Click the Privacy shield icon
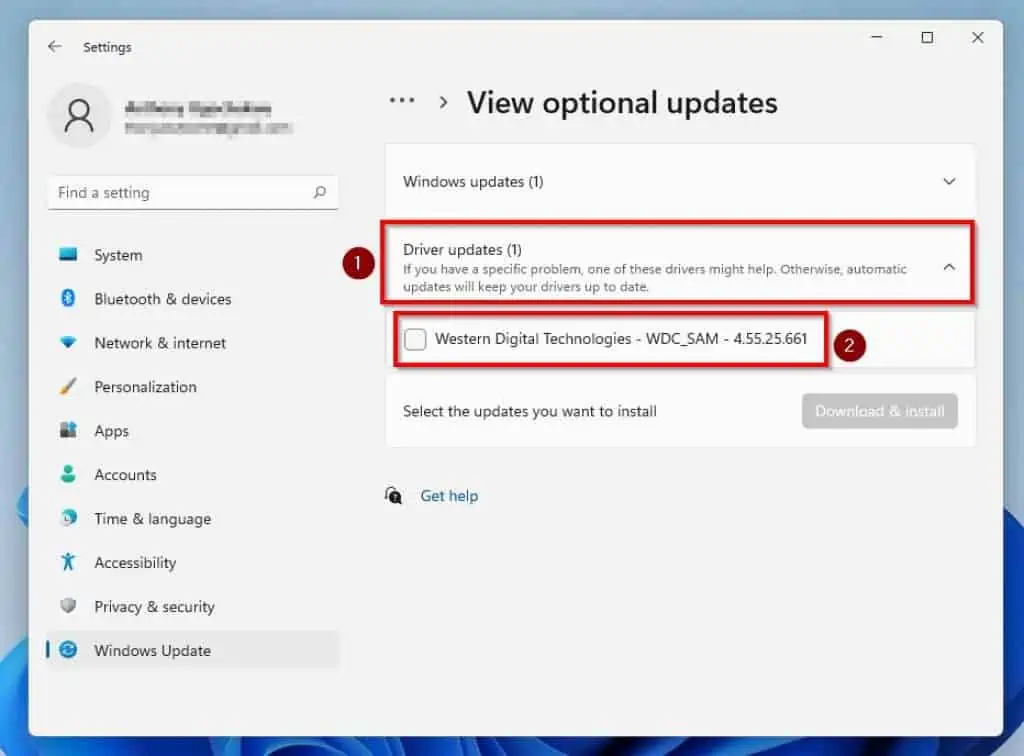Viewport: 1024px width, 756px height. tap(68, 606)
